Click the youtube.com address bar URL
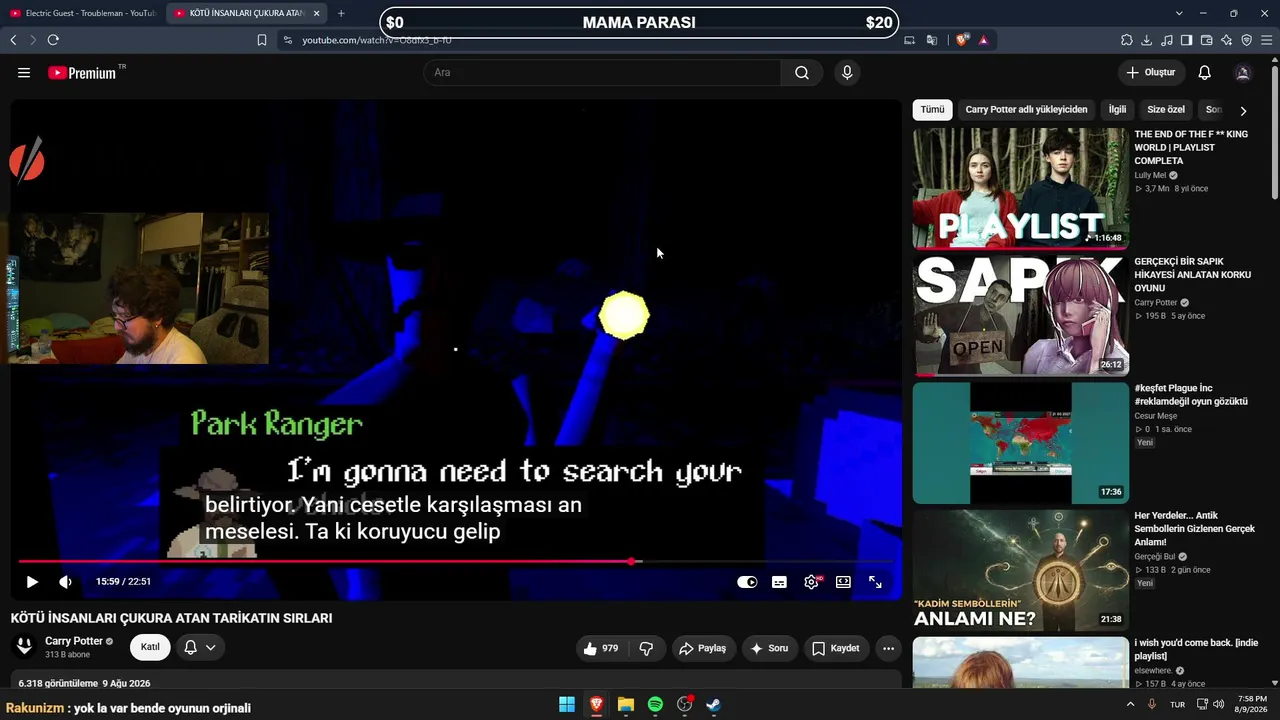 coord(377,40)
